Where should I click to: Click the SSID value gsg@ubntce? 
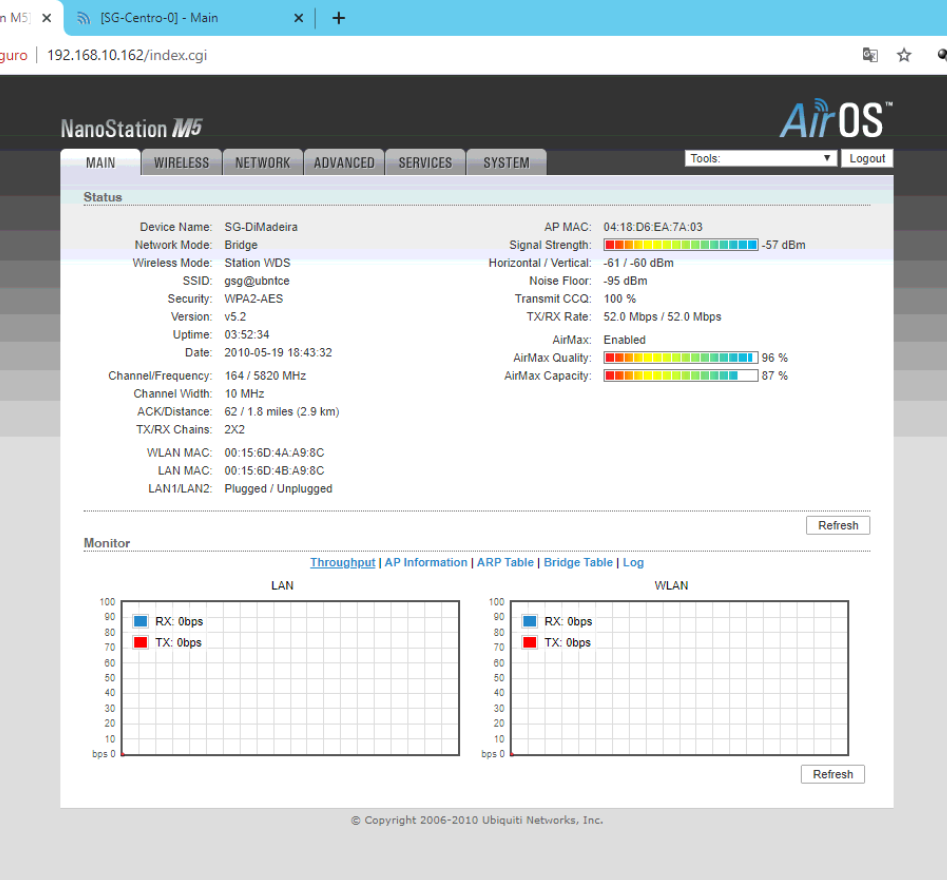(257, 281)
